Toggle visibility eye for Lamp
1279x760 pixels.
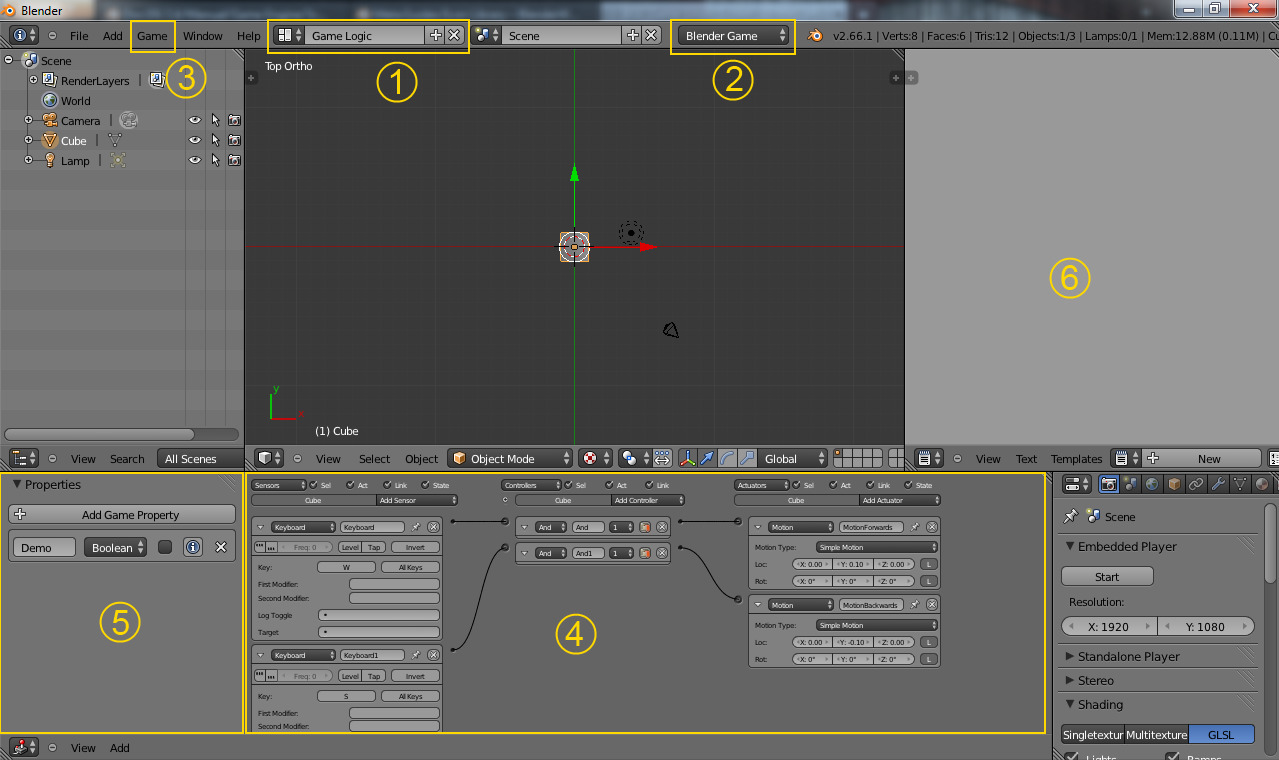click(195, 160)
